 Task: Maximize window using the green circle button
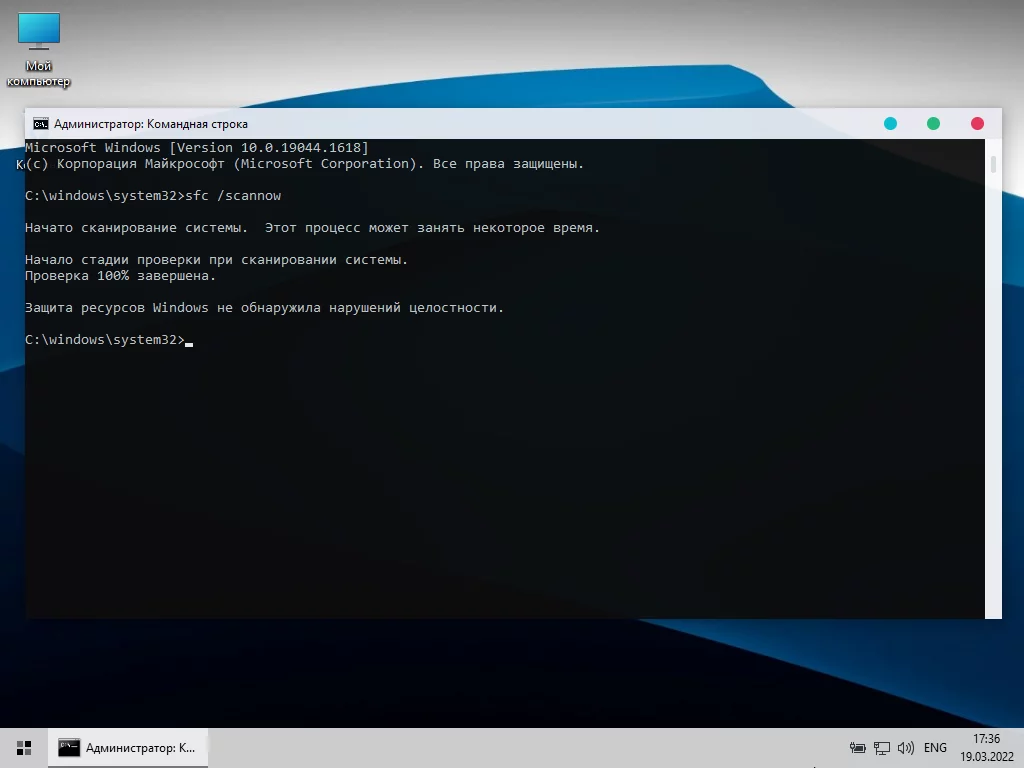(x=933, y=123)
